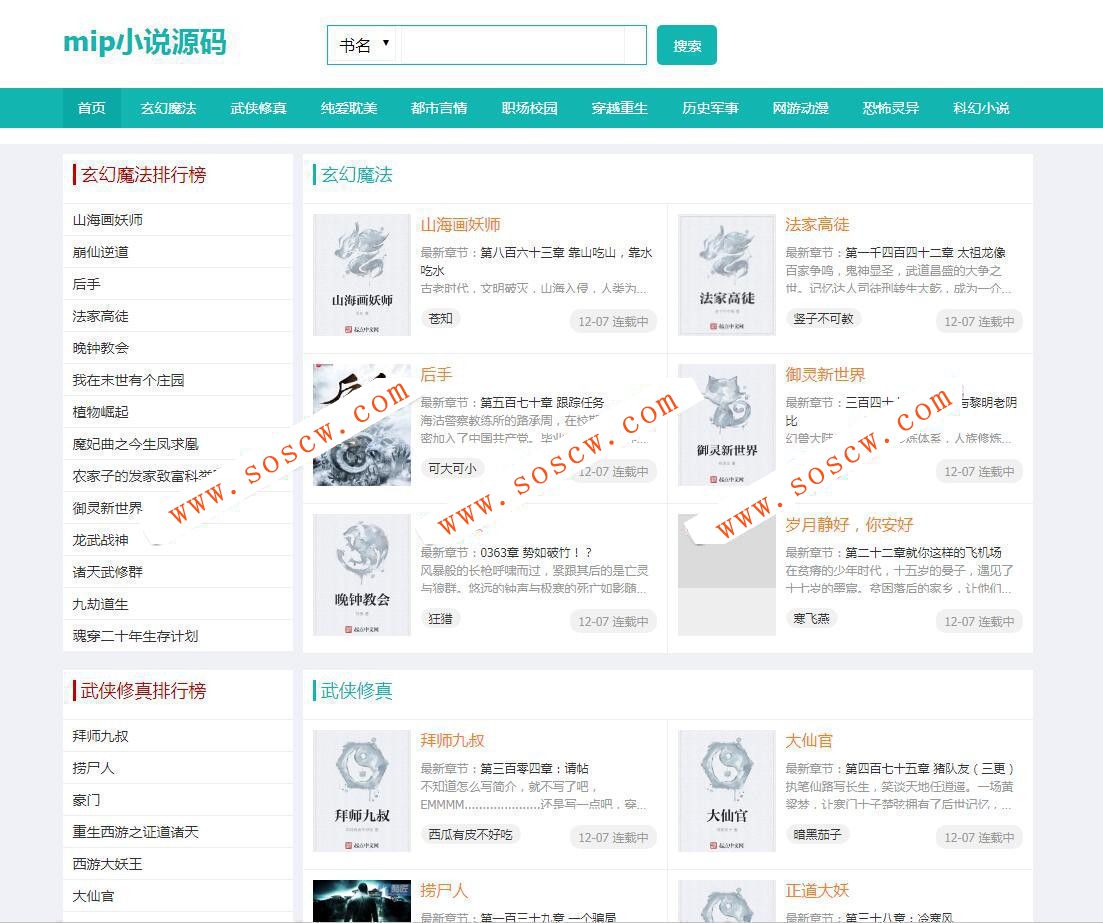Open the 纯爱耽美 nav category

tap(349, 108)
